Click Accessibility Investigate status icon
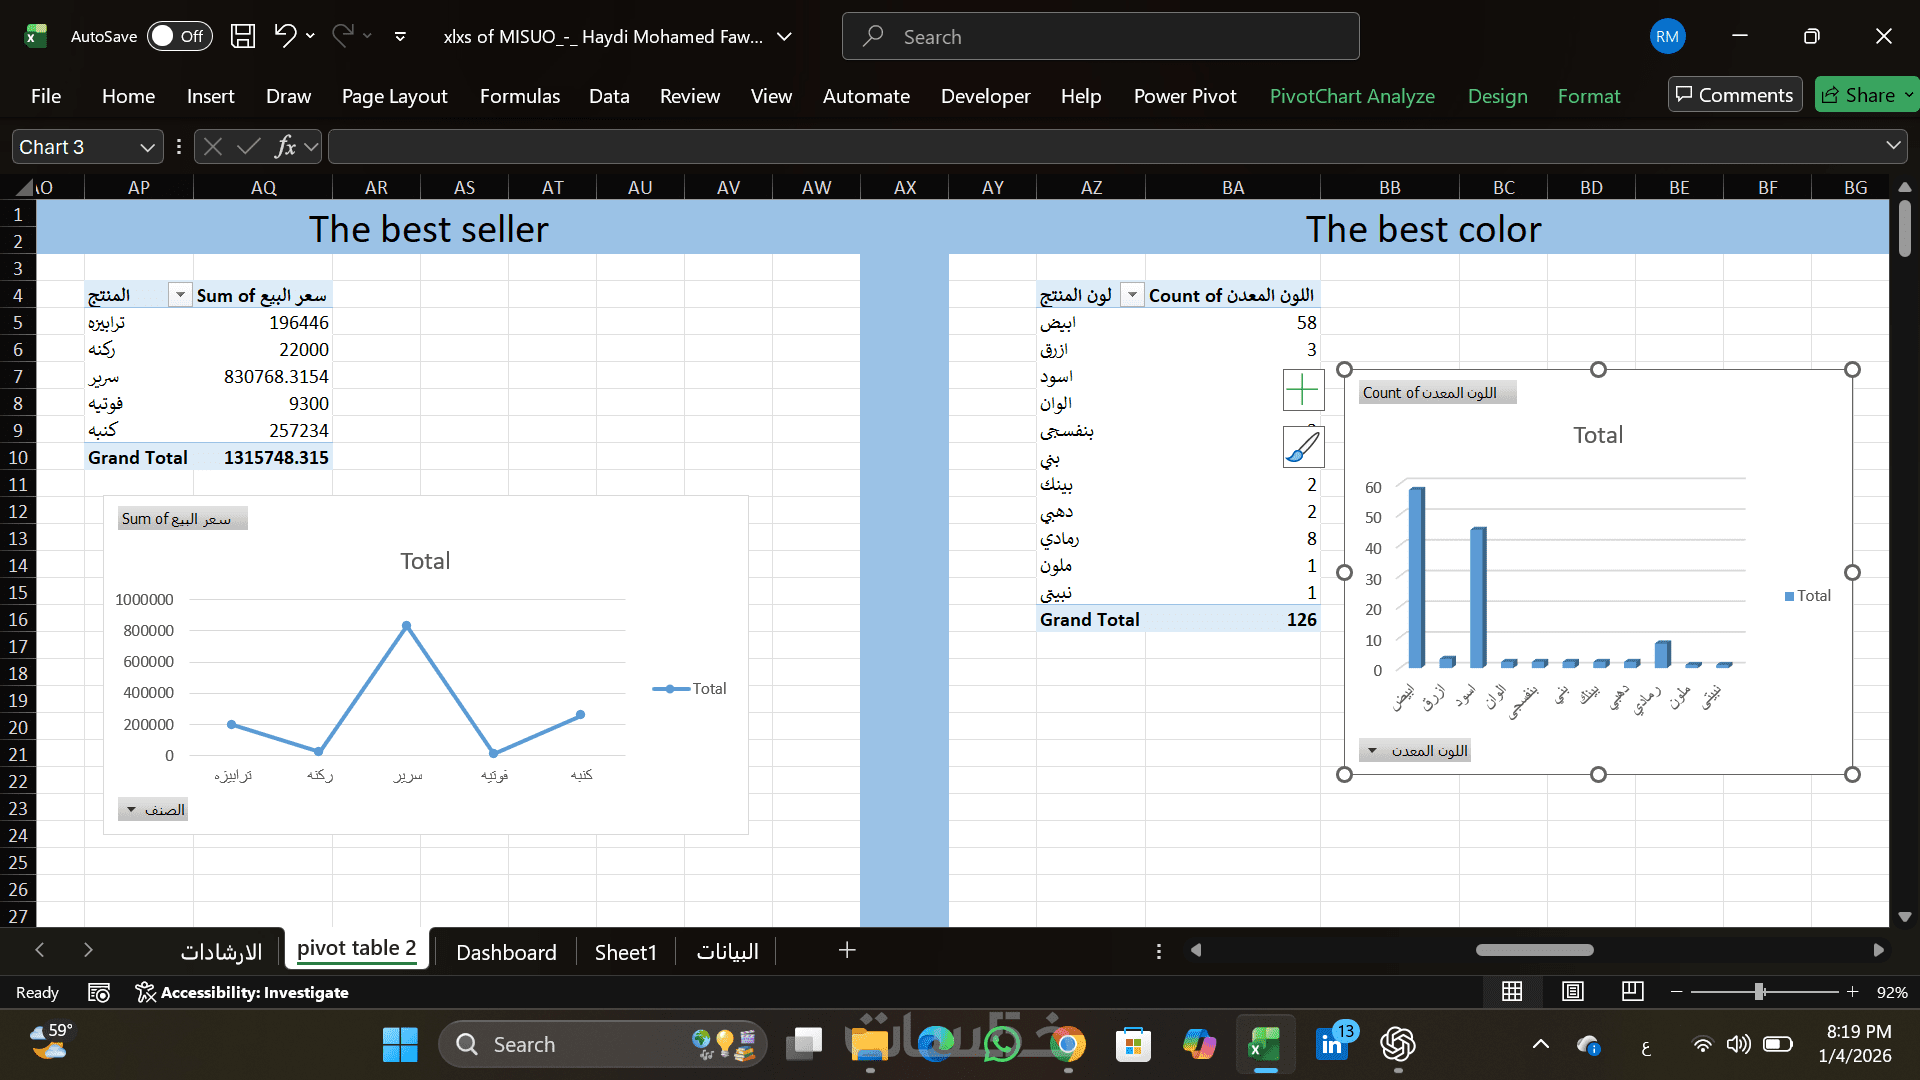The image size is (1920, 1080). pos(146,992)
